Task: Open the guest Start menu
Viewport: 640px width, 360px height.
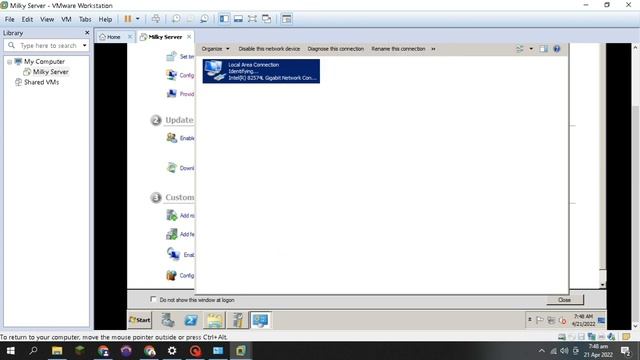Action: [140, 320]
